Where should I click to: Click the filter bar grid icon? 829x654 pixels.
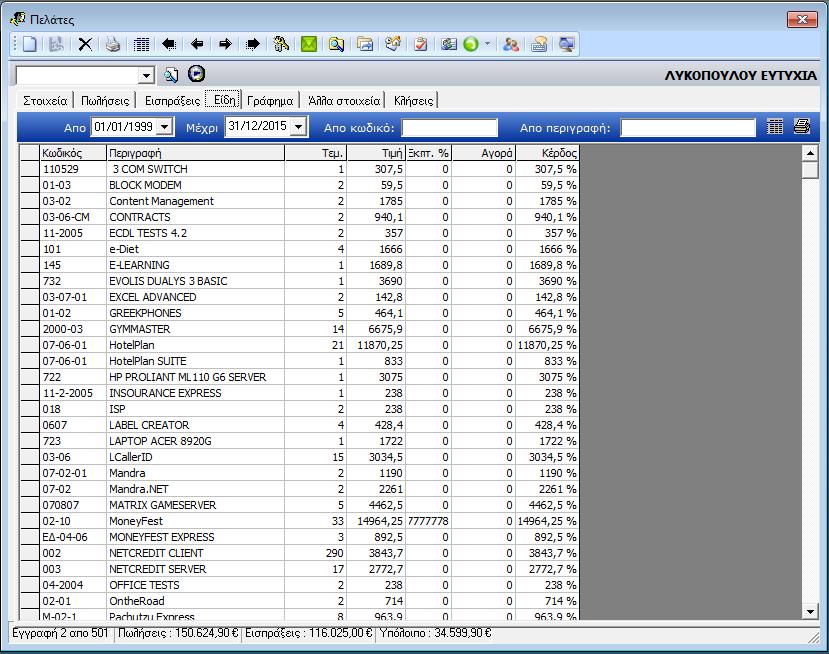coord(775,127)
